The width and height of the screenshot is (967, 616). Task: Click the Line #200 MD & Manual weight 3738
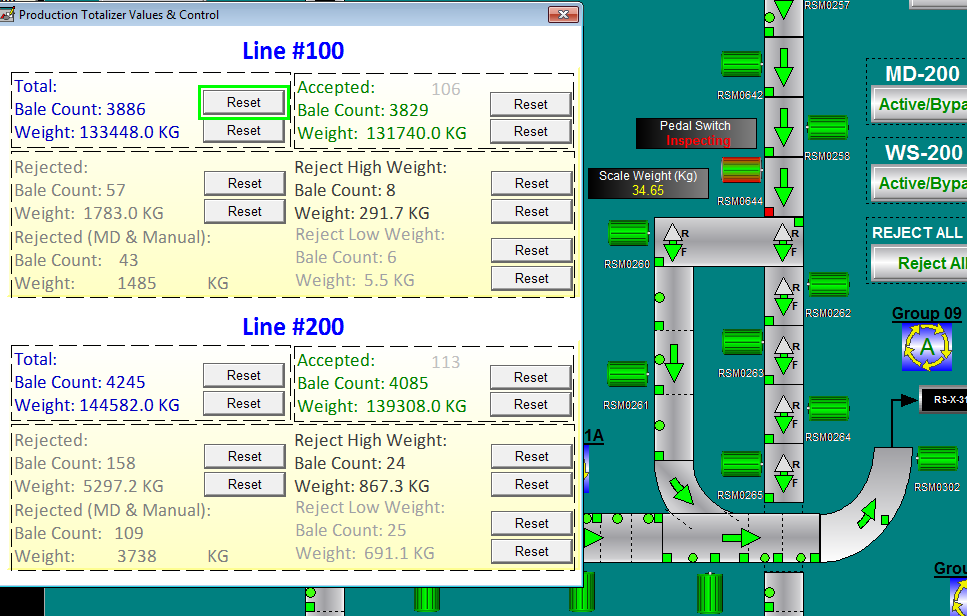click(x=137, y=556)
